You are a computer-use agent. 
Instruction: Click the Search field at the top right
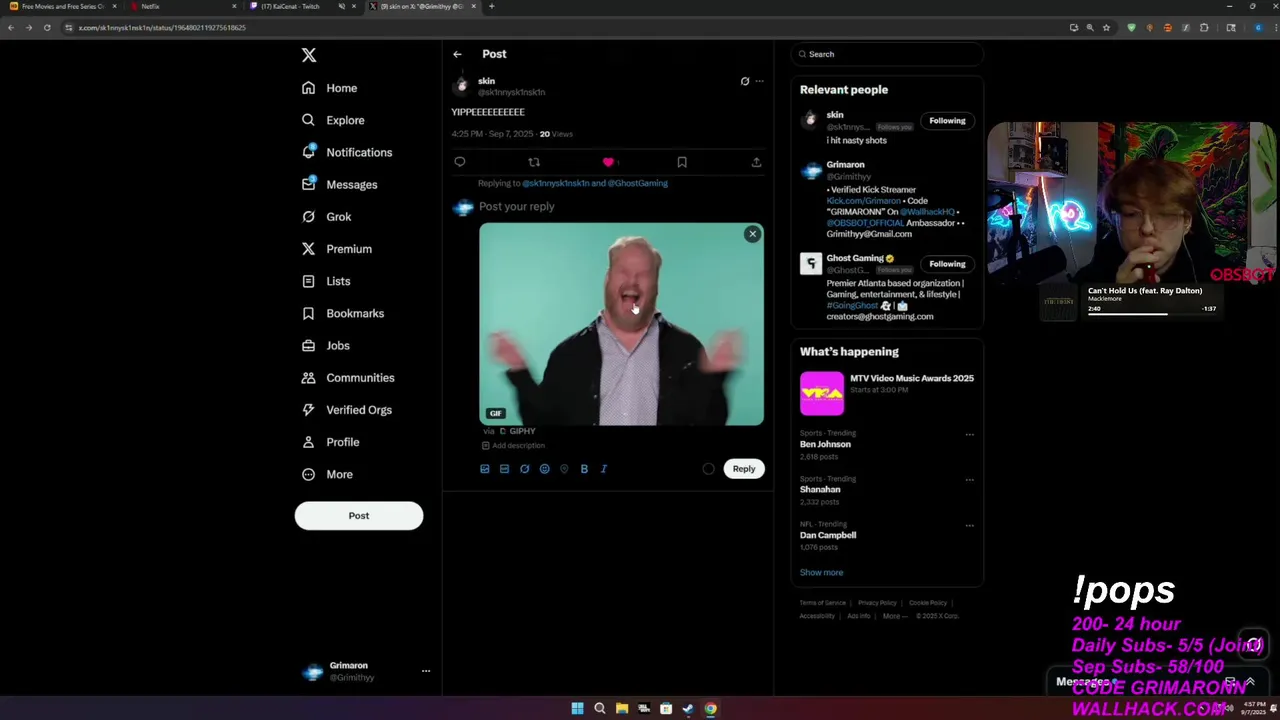pyautogui.click(x=887, y=54)
